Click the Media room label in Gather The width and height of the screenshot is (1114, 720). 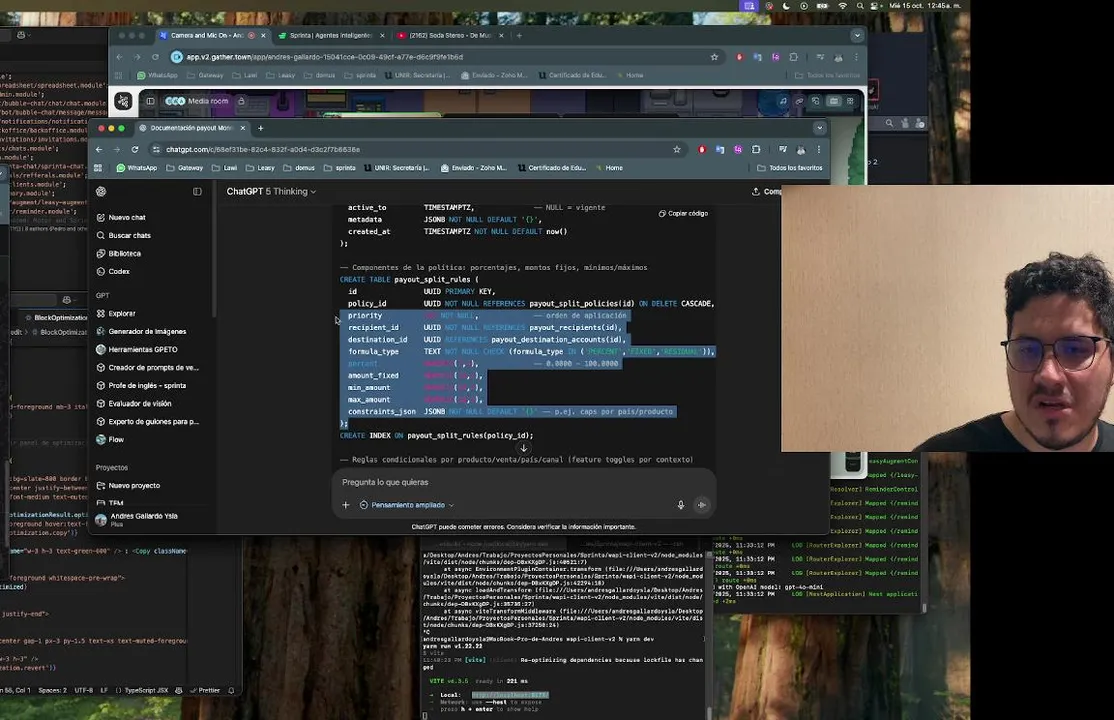[207, 101]
